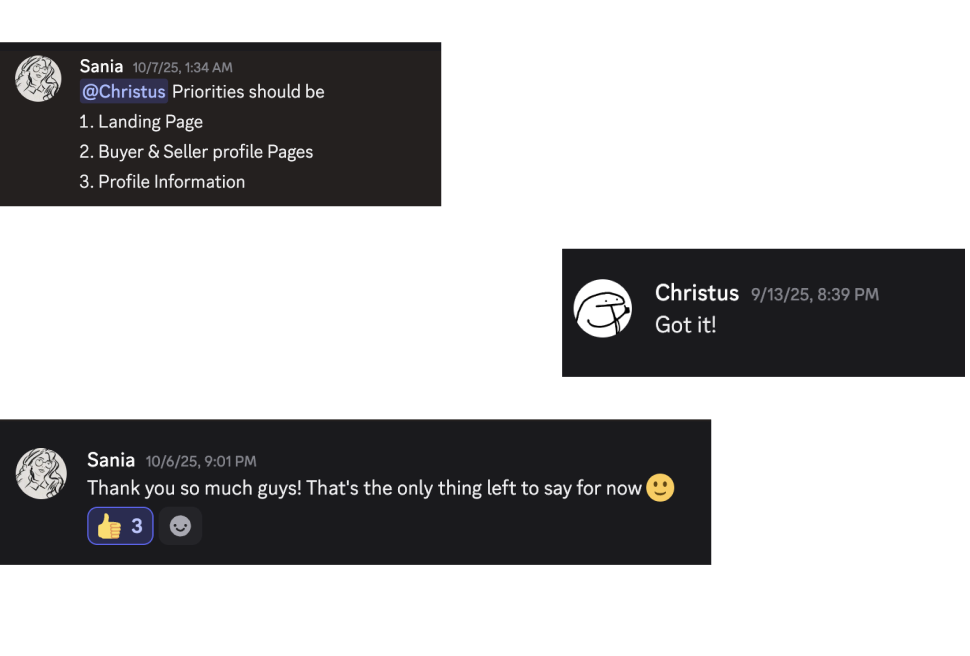This screenshot has width=970, height=656.
Task: Click Sania's avatar beside the Priorities message
Action: pos(39,79)
